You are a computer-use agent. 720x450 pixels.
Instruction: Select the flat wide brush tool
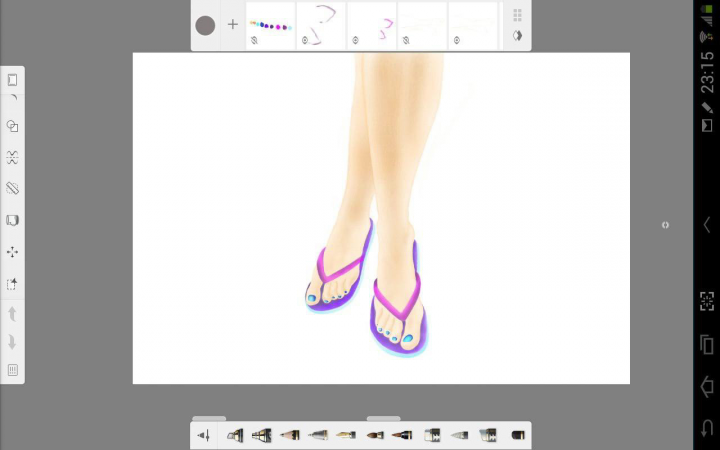click(x=432, y=435)
